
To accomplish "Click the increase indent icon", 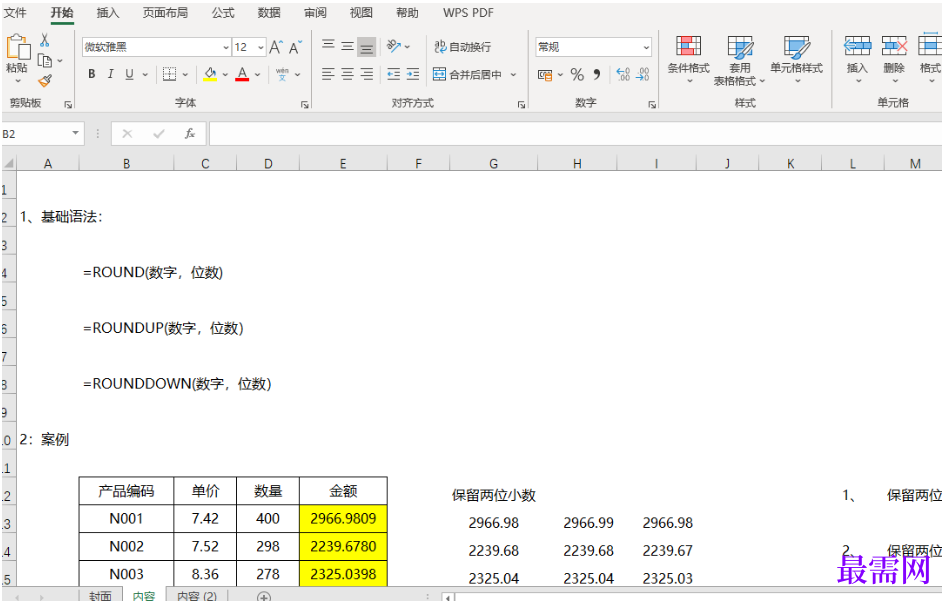I will pos(414,75).
